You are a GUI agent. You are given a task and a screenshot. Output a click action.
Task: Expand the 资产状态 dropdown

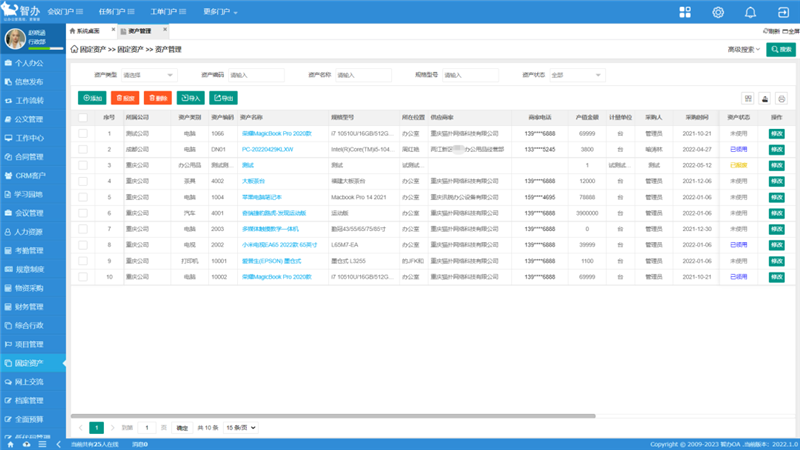(x=575, y=75)
